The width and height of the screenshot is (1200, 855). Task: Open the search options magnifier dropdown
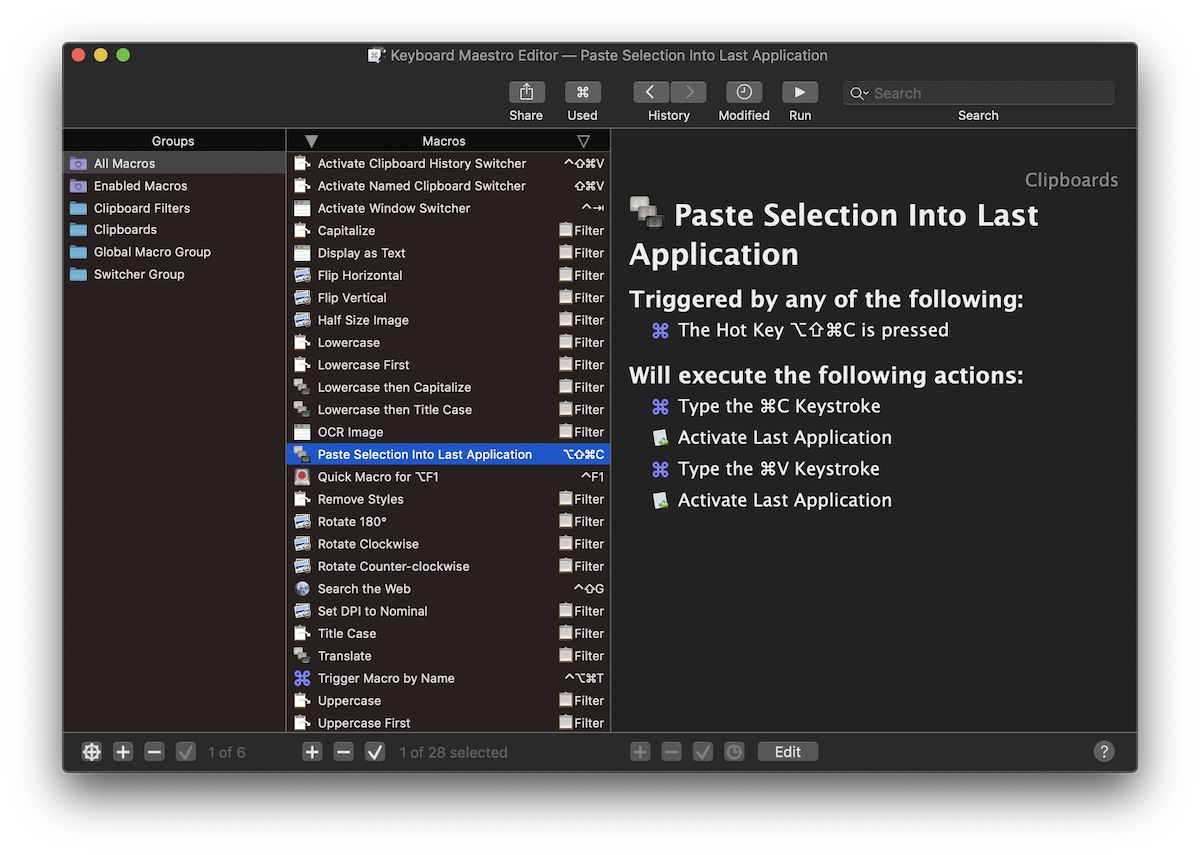tap(859, 93)
